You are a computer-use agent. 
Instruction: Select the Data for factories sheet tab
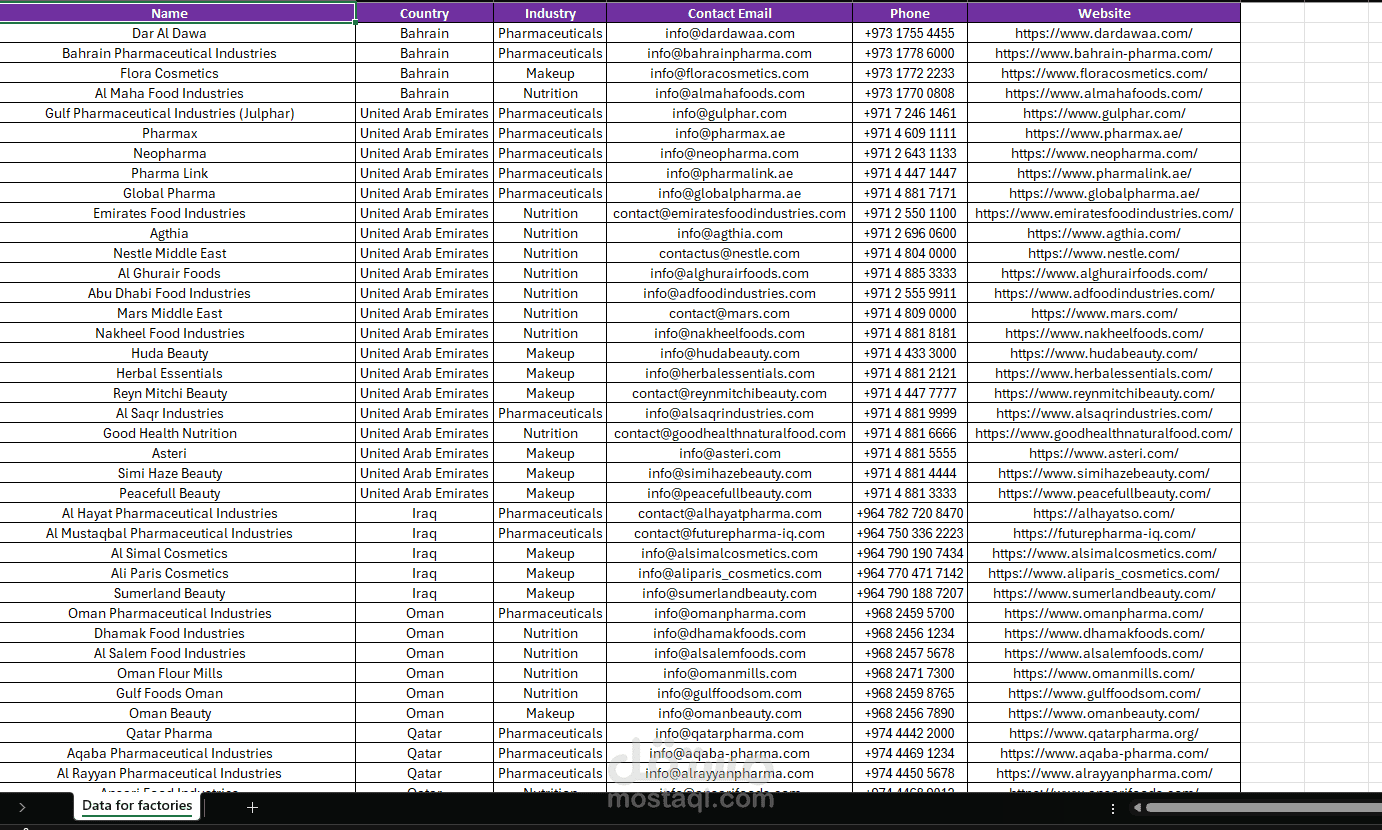point(137,806)
